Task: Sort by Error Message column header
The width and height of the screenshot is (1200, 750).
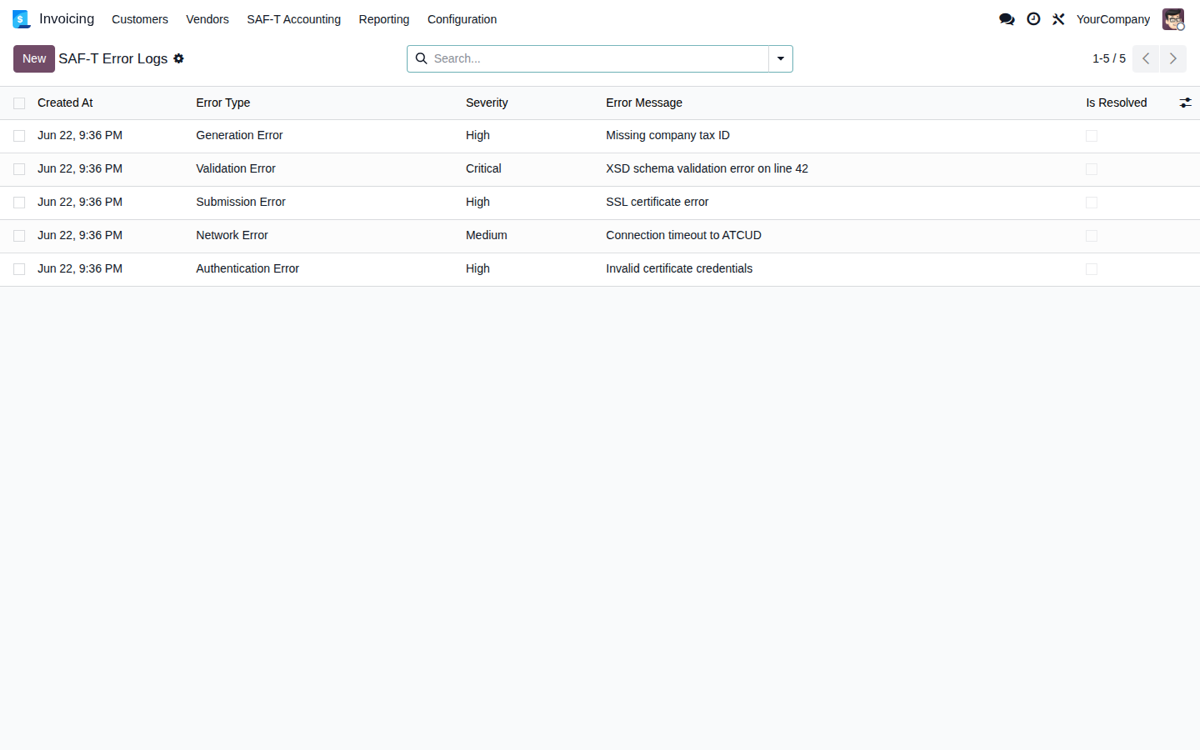Action: pos(644,103)
